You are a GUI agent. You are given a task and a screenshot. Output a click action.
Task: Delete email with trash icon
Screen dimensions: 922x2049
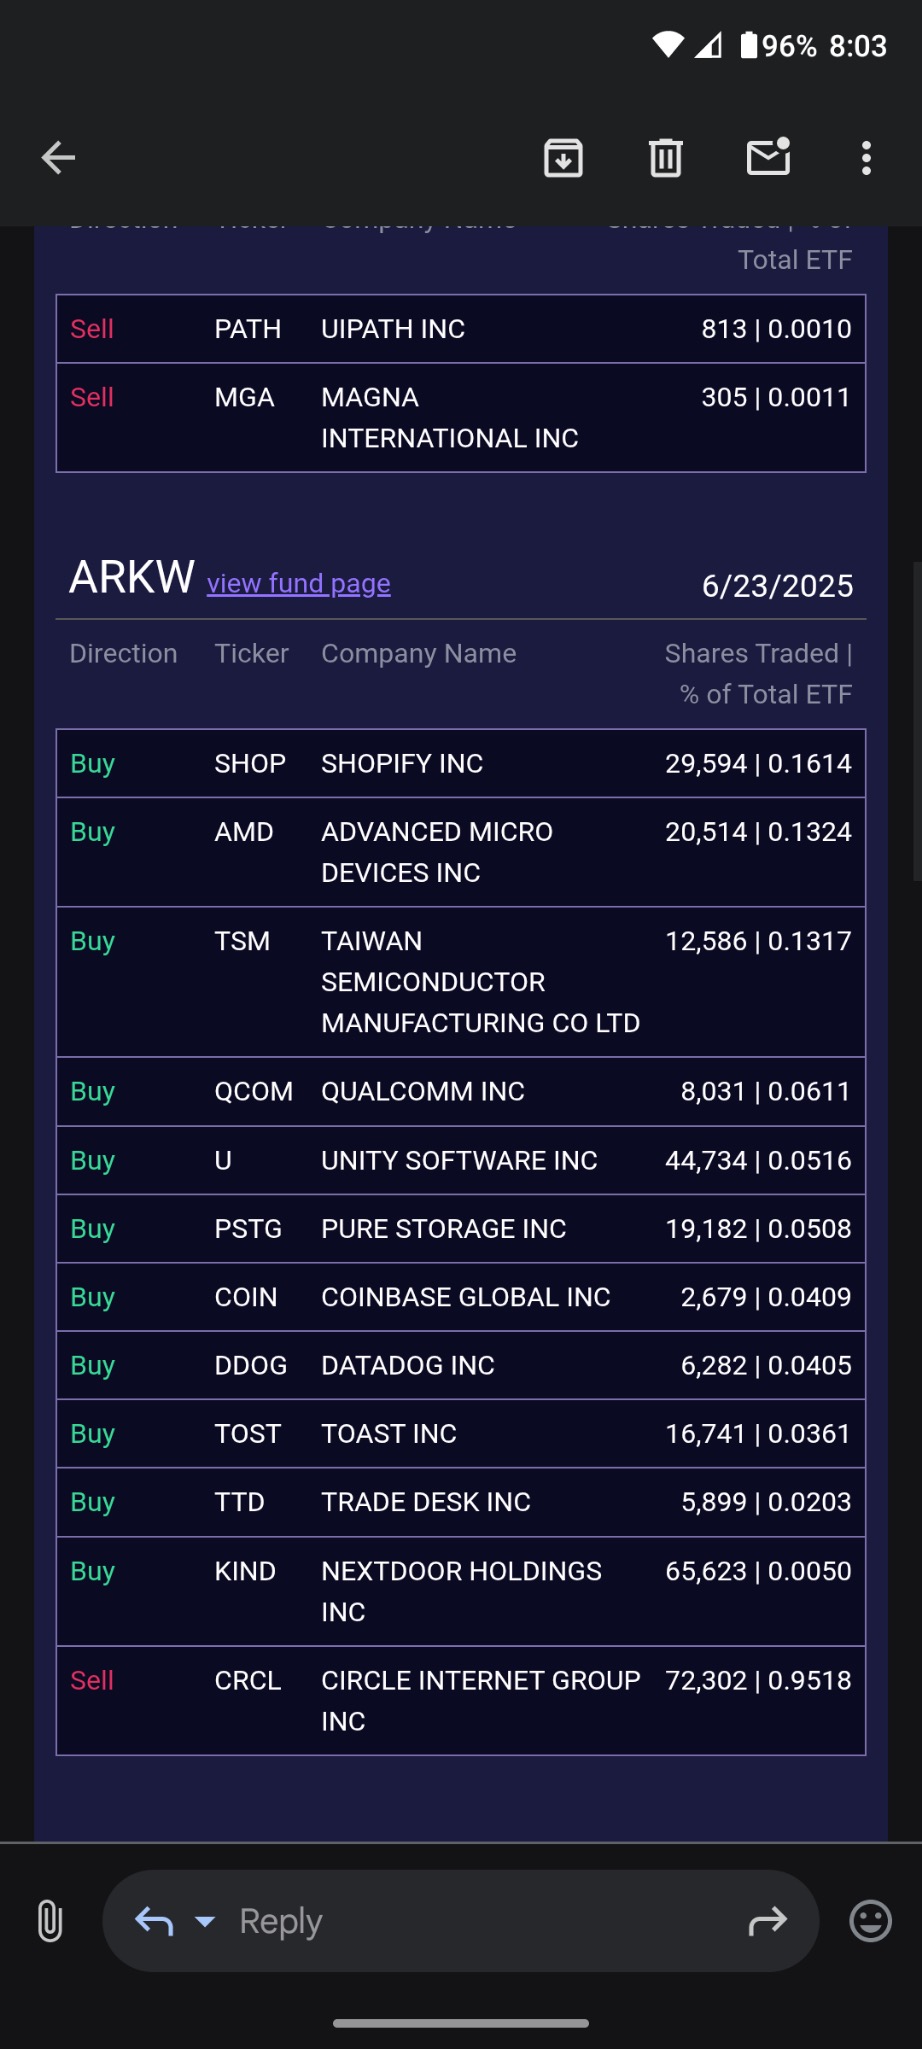pyautogui.click(x=666, y=157)
